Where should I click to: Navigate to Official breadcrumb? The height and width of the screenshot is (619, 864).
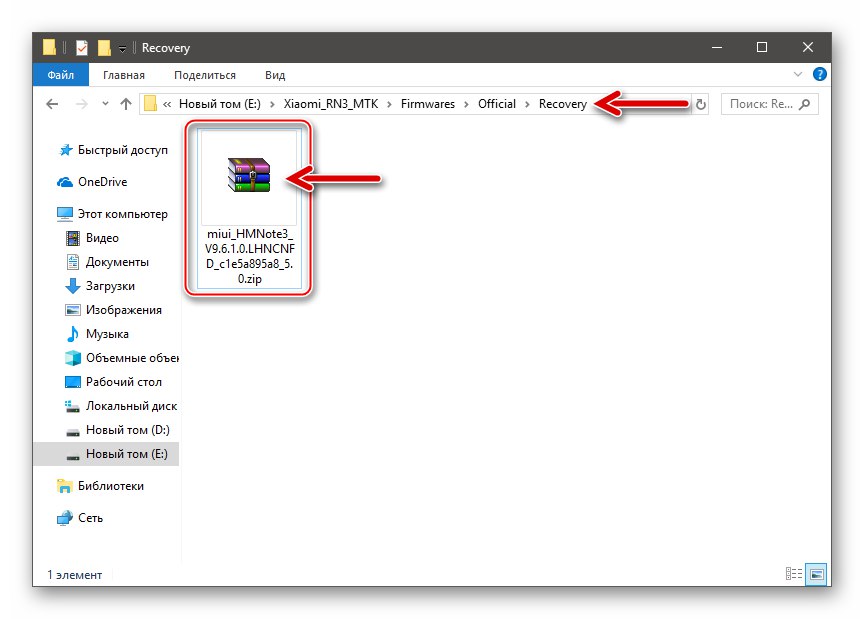(x=496, y=104)
